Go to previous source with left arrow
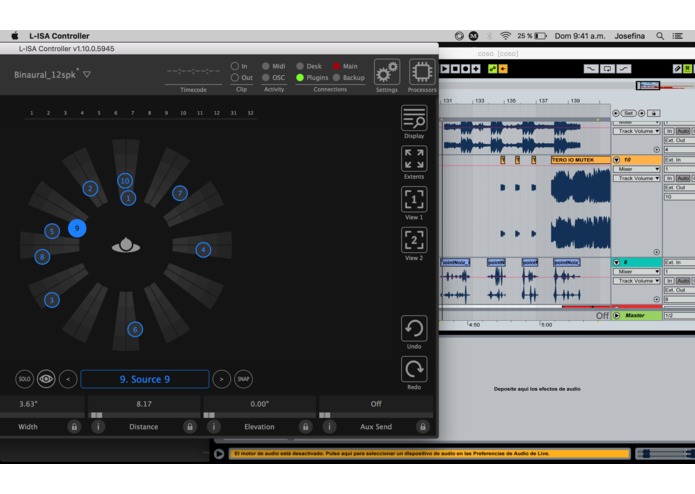The height and width of the screenshot is (494, 695). 68,379
